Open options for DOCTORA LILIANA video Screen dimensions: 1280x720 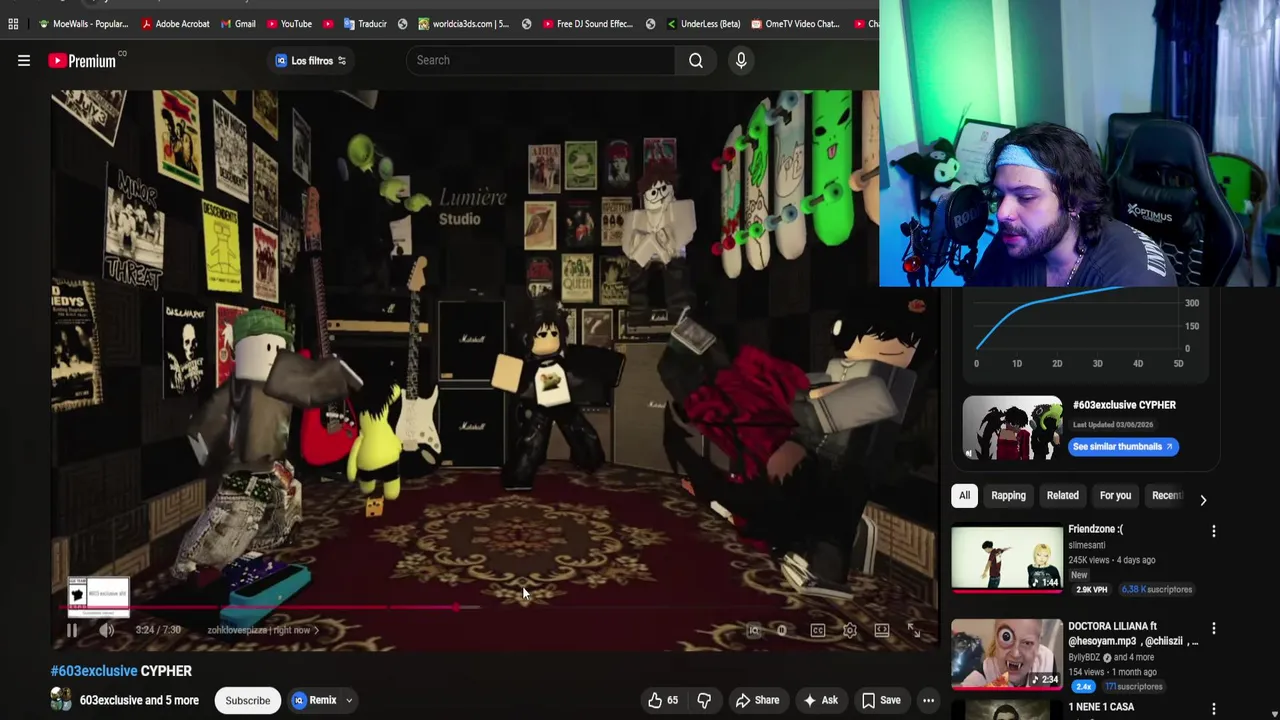click(x=1214, y=629)
